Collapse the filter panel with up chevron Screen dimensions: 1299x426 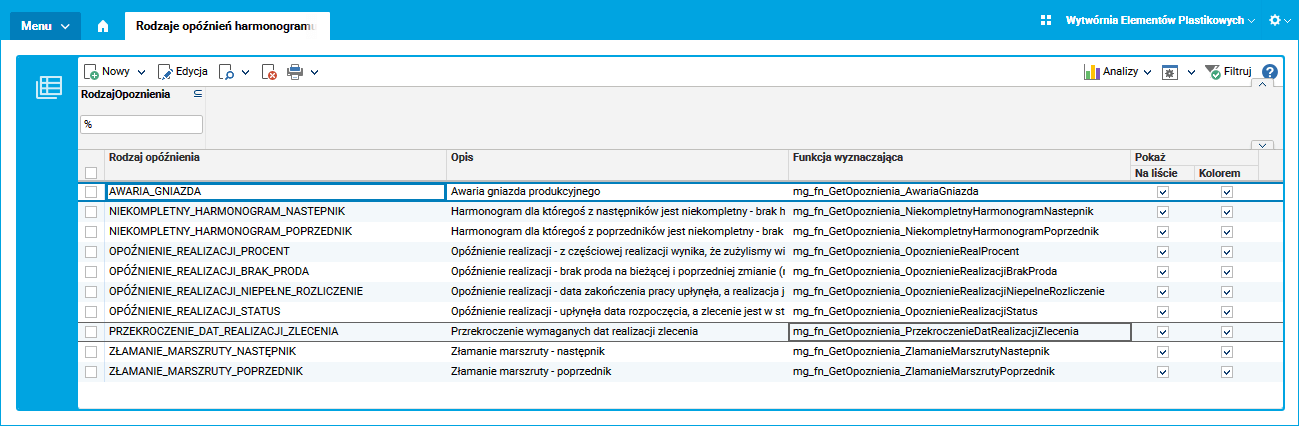1262,85
